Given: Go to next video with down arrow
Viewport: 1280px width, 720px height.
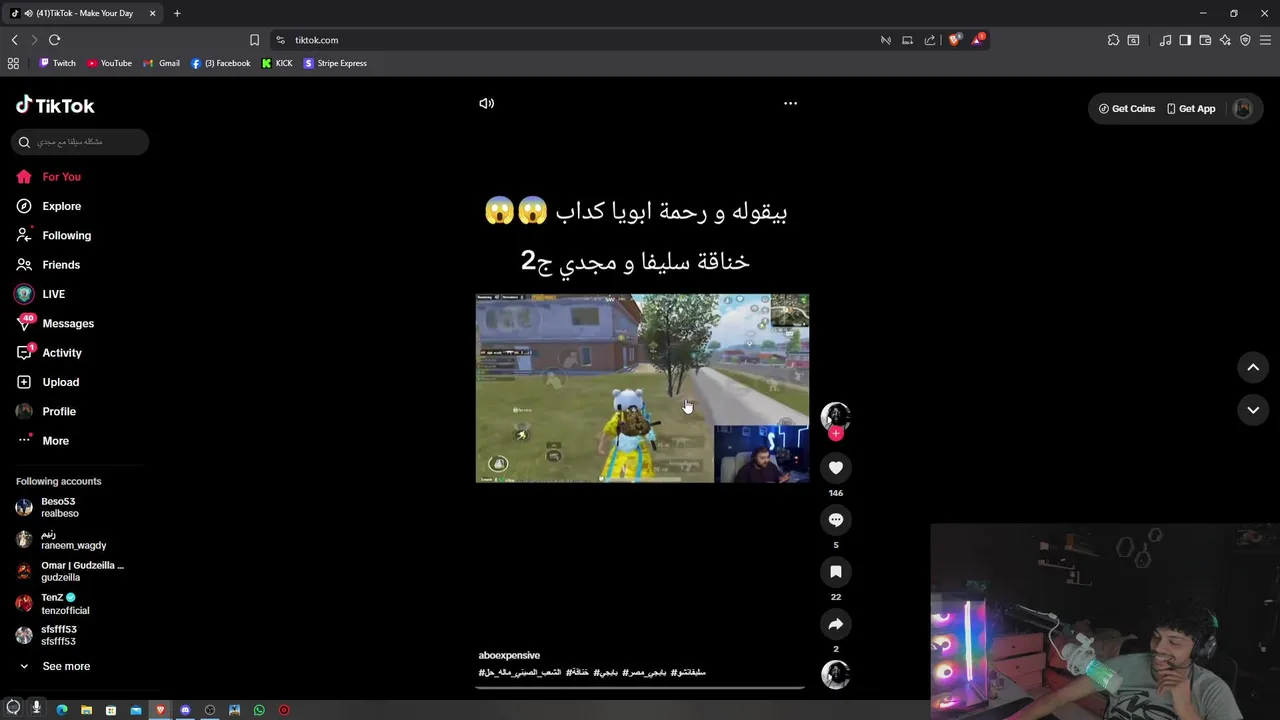Looking at the screenshot, I should tap(1253, 410).
